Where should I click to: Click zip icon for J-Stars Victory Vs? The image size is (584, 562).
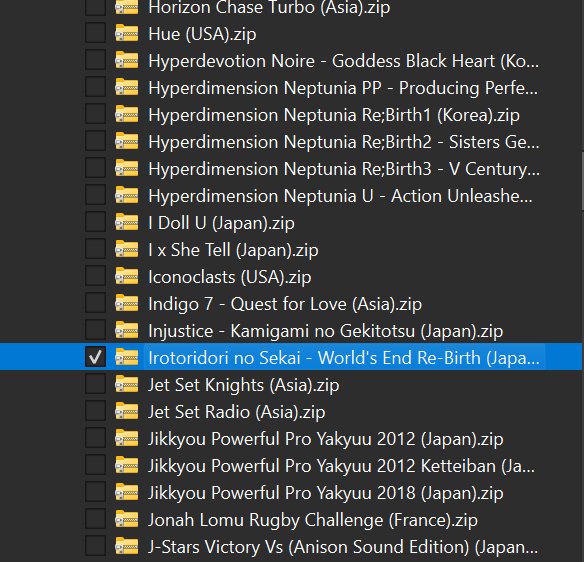[x=127, y=546]
